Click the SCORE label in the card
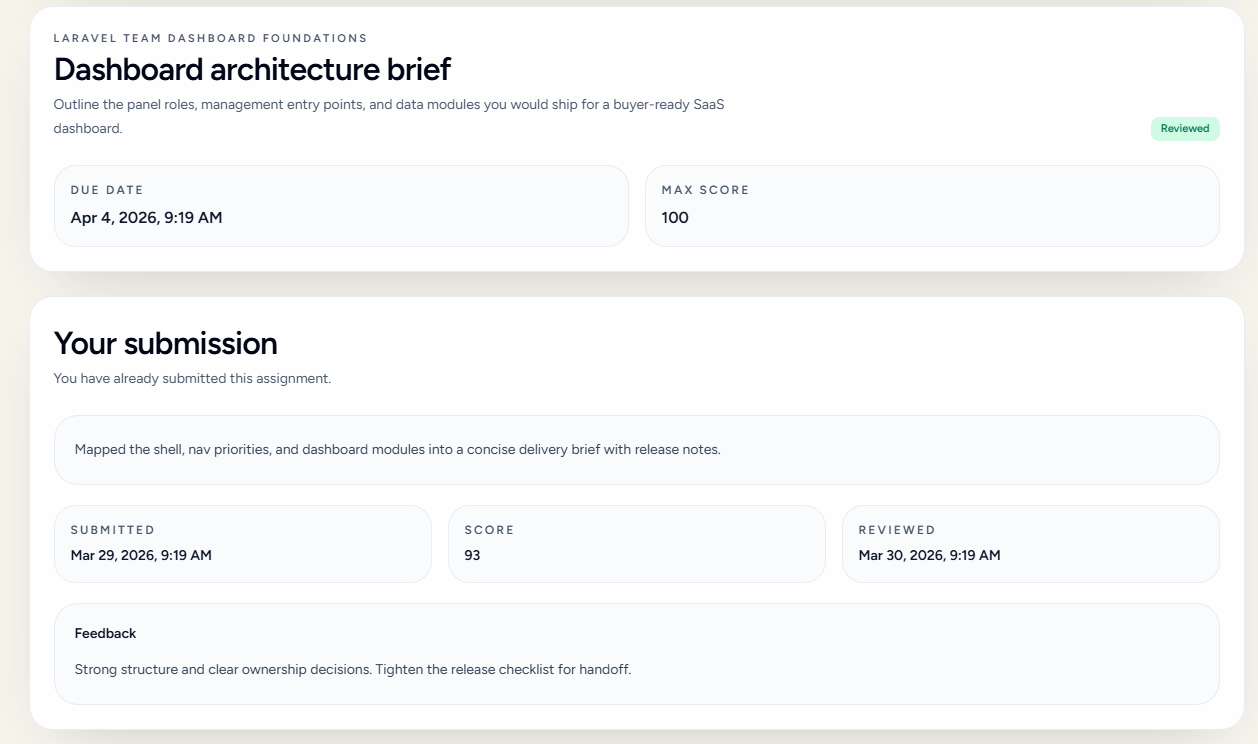This screenshot has height=744, width=1258. pyautogui.click(x=489, y=530)
